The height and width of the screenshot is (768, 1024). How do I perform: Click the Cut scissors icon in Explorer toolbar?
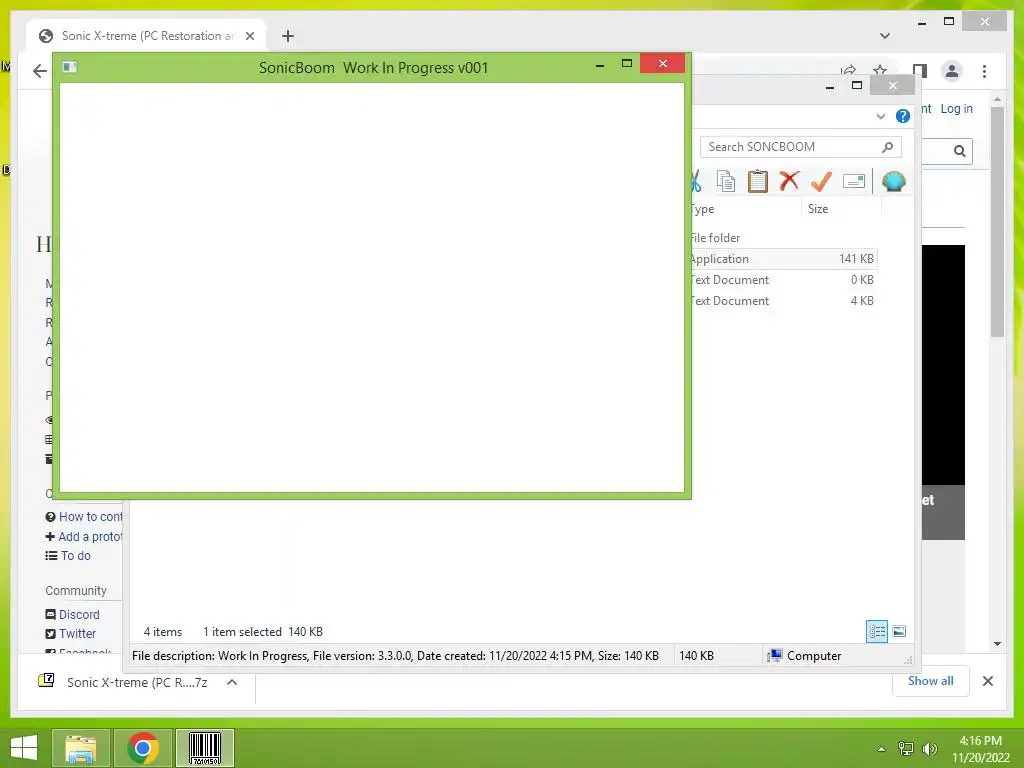click(696, 181)
